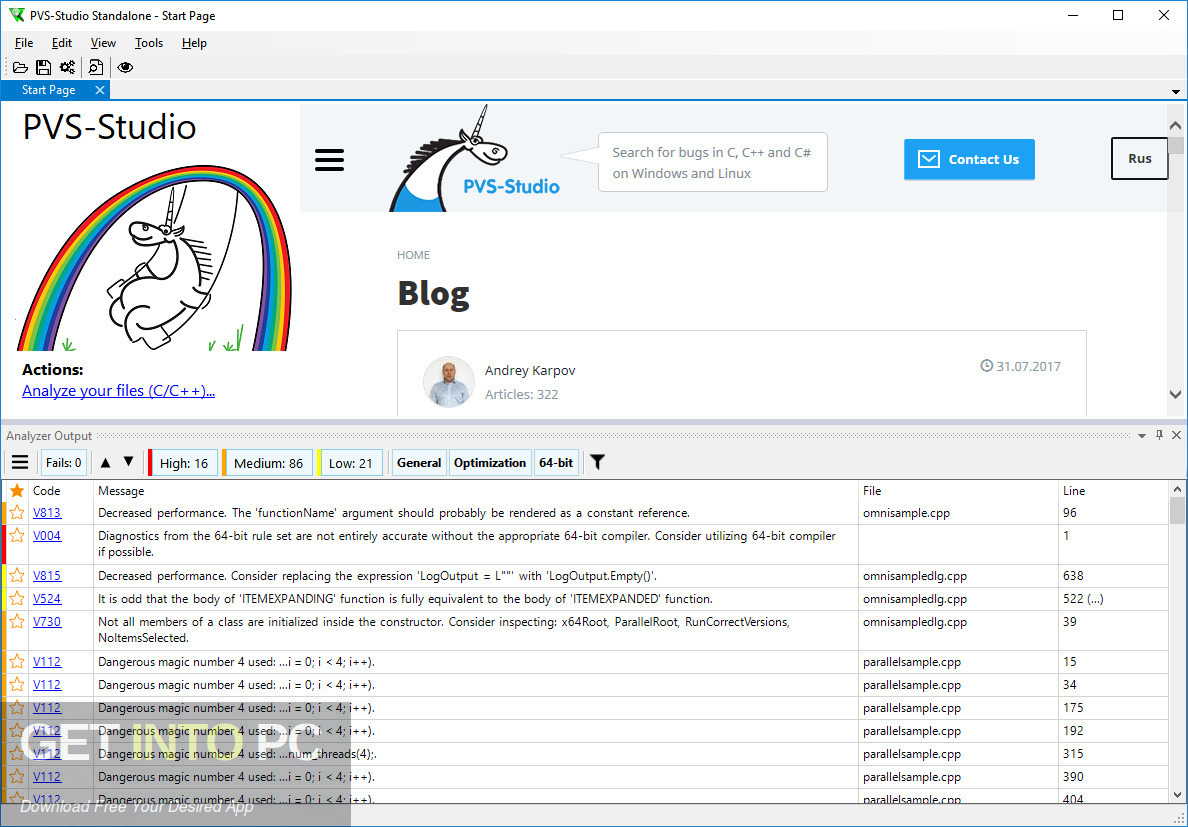This screenshot has height=827, width=1188.
Task: Click Andrey Karpov's avatar photo
Action: click(x=449, y=382)
